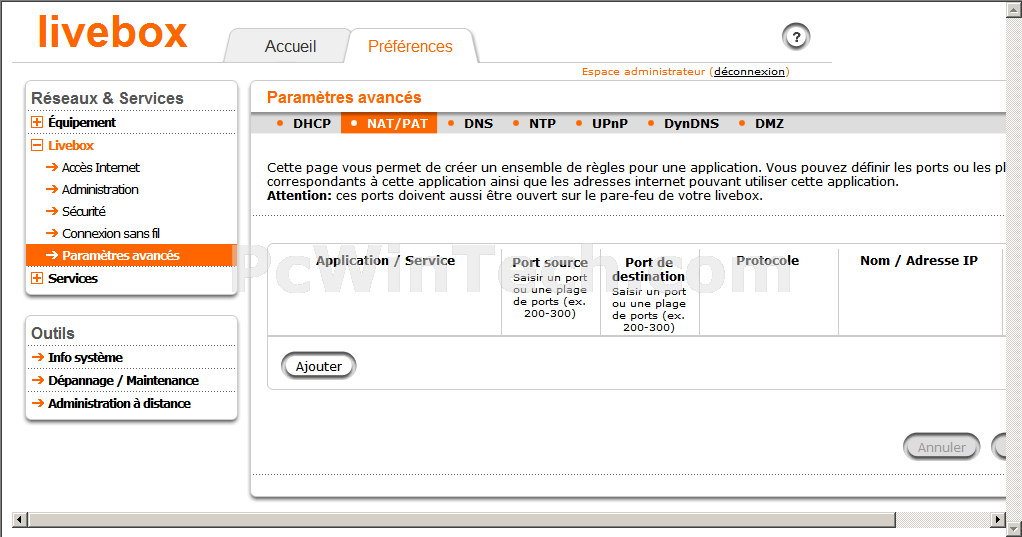Open Administration à distance
Screen dimensions: 1022x537
119,404
